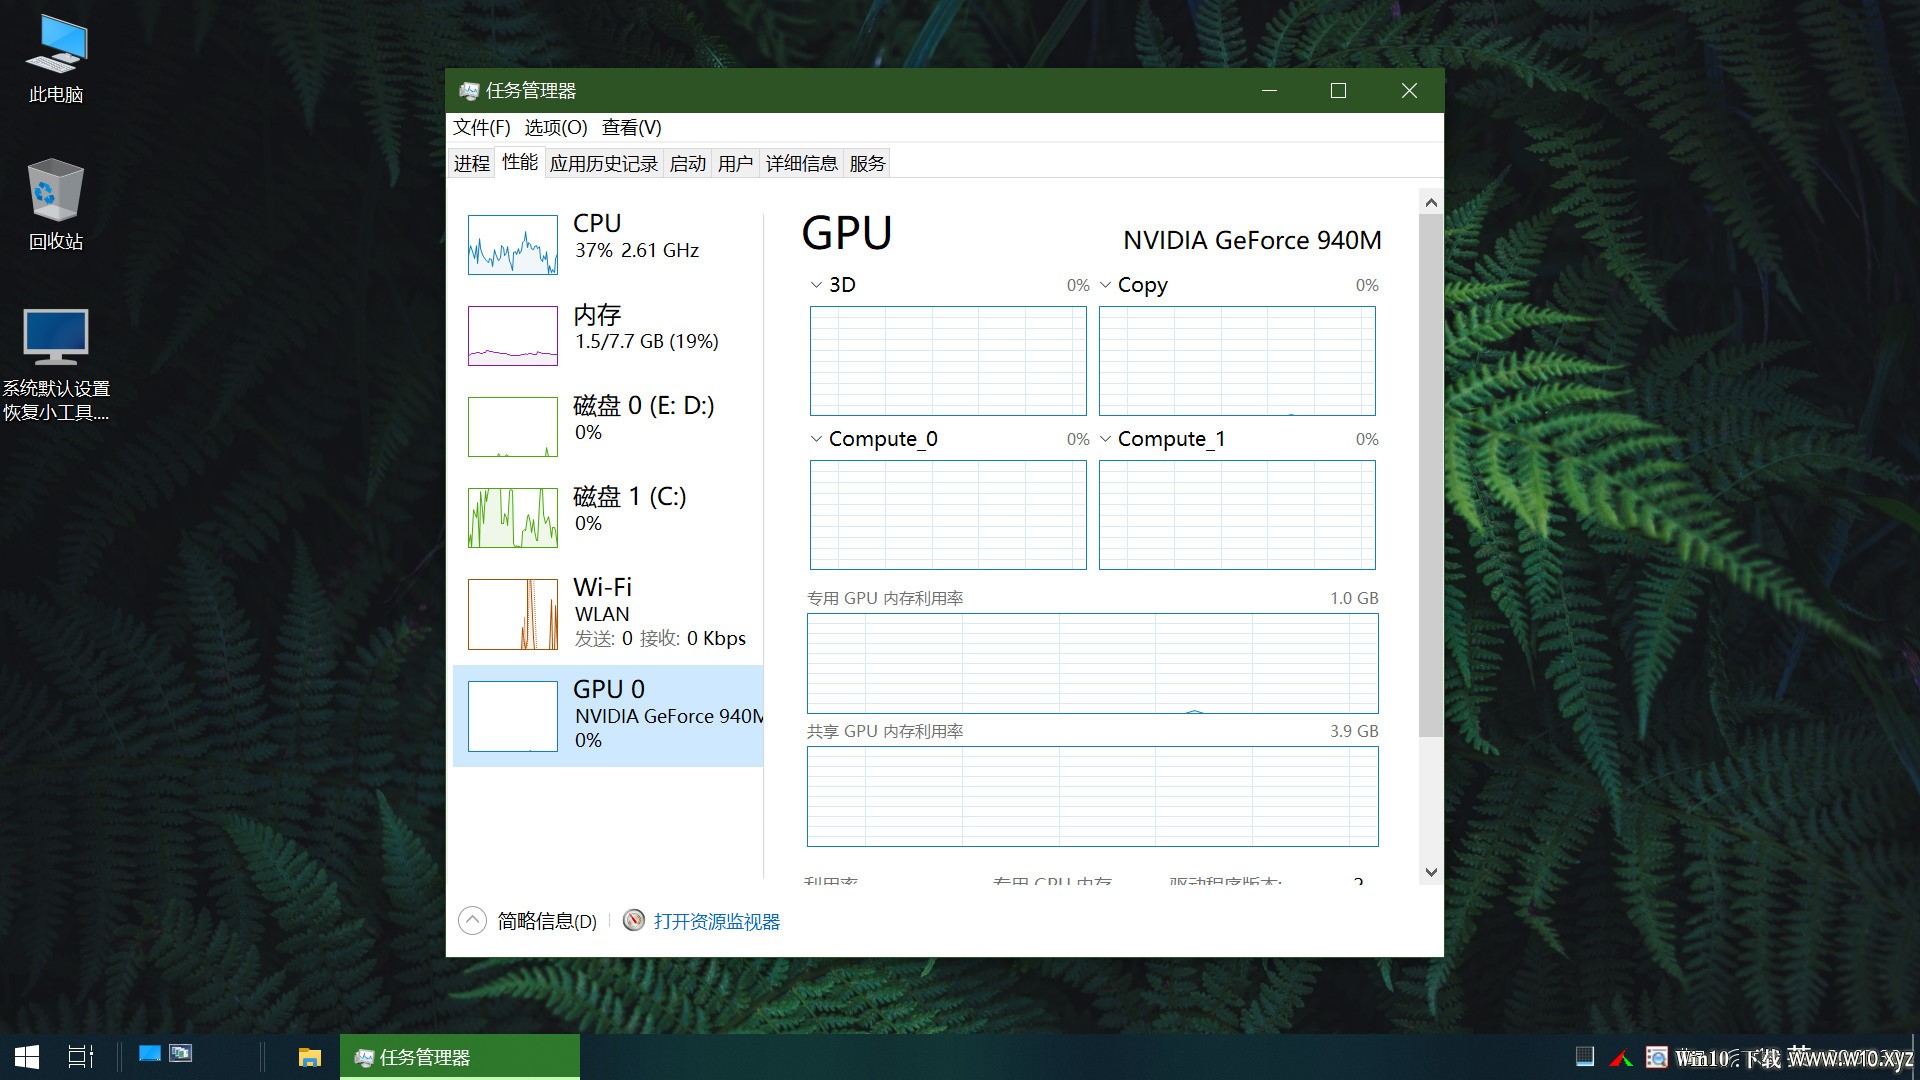
Task: Collapse details with 简略信息 arrow icon
Action: [472, 920]
